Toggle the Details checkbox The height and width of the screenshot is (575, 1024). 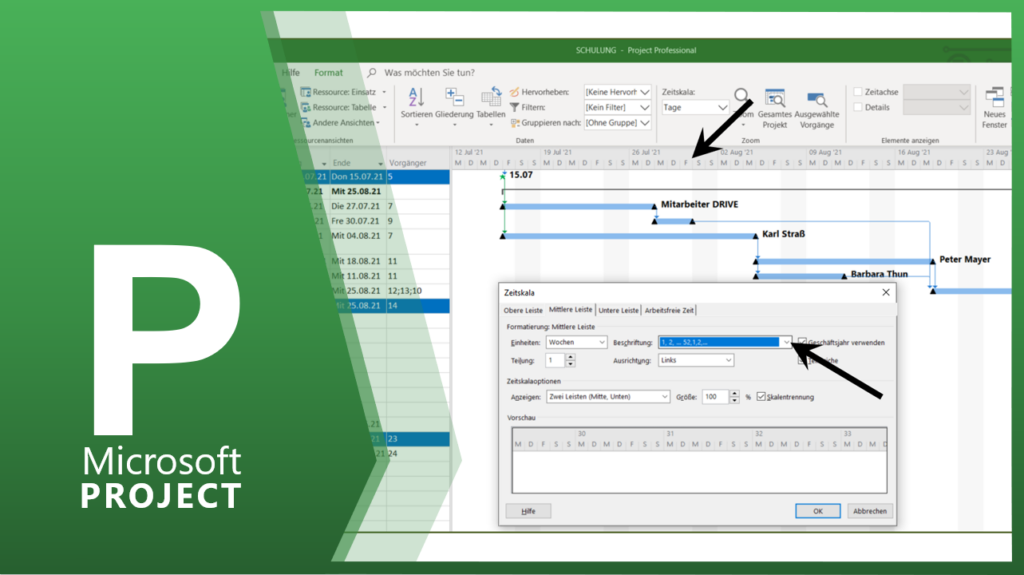click(858, 107)
